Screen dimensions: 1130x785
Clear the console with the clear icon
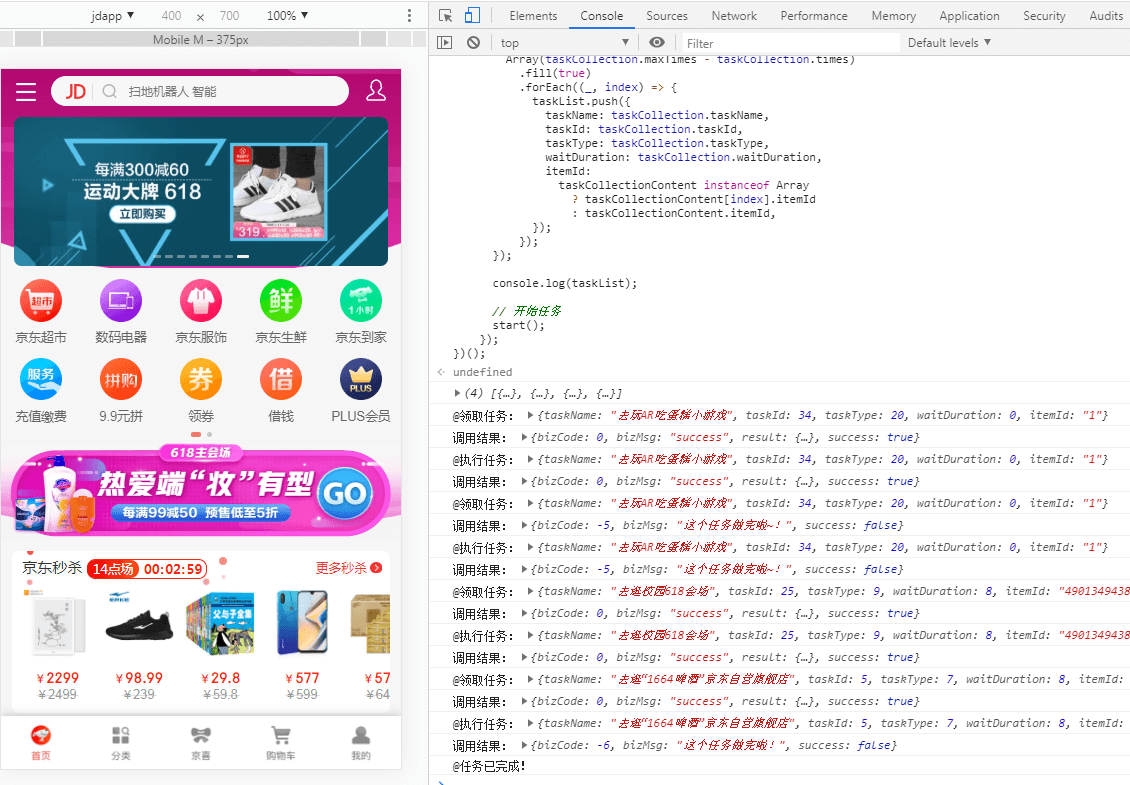(x=473, y=43)
